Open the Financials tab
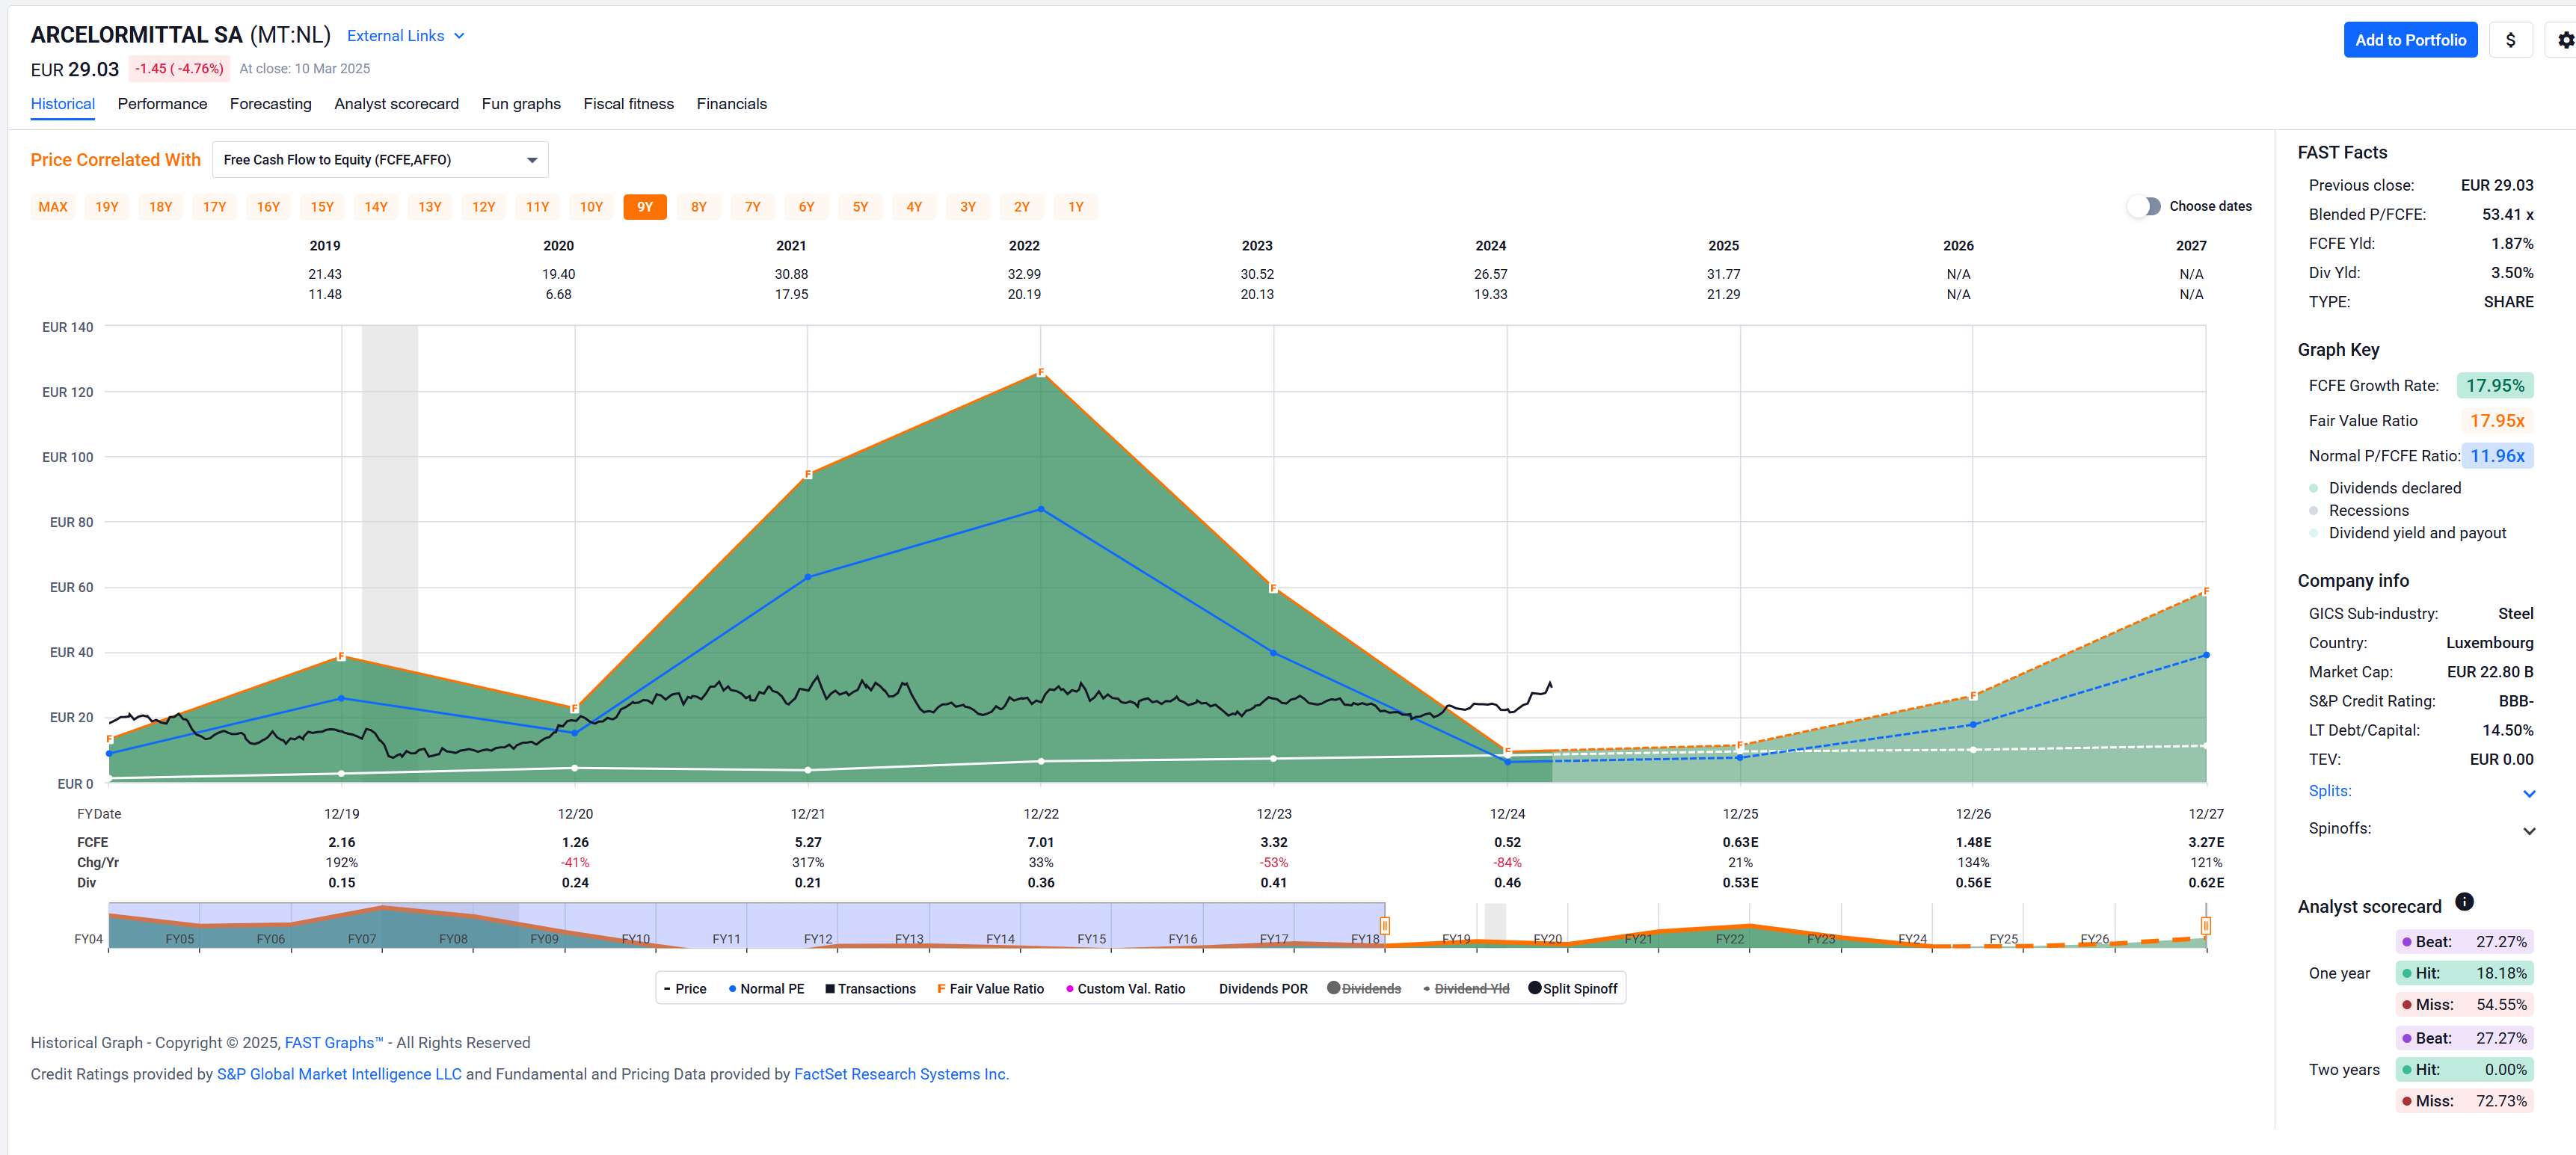This screenshot has width=2576, height=1155. click(732, 104)
